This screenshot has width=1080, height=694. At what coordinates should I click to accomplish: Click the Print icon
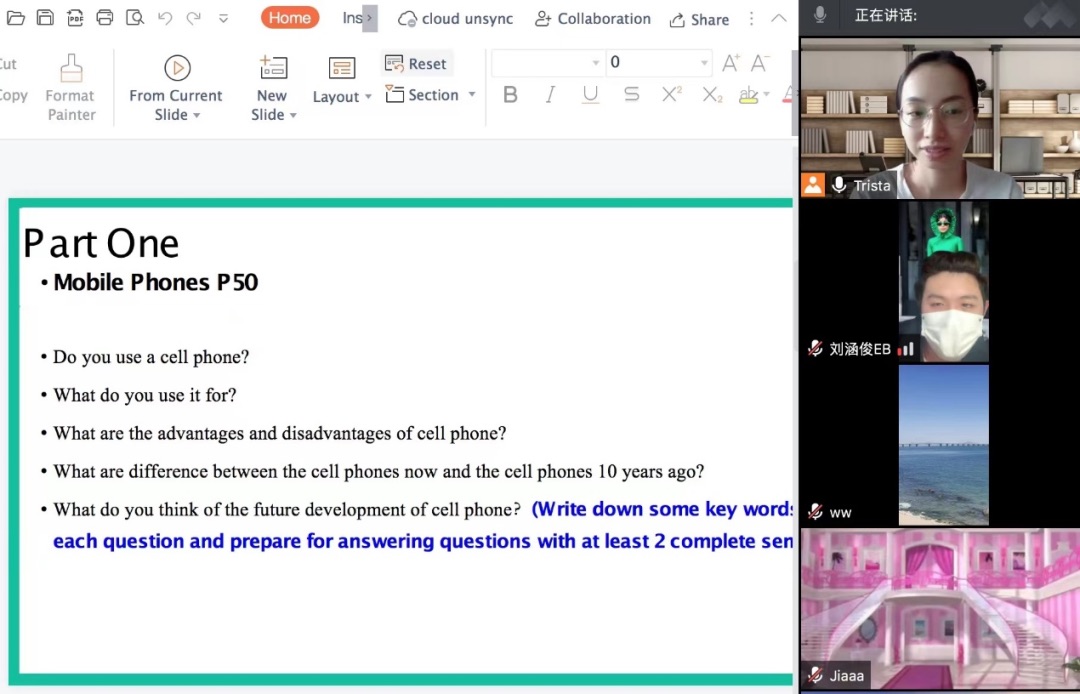pos(105,18)
